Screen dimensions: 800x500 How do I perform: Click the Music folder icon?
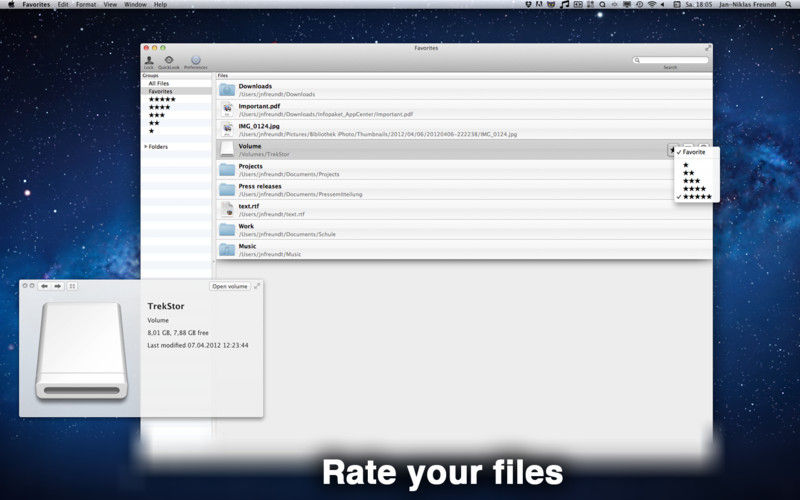click(227, 249)
